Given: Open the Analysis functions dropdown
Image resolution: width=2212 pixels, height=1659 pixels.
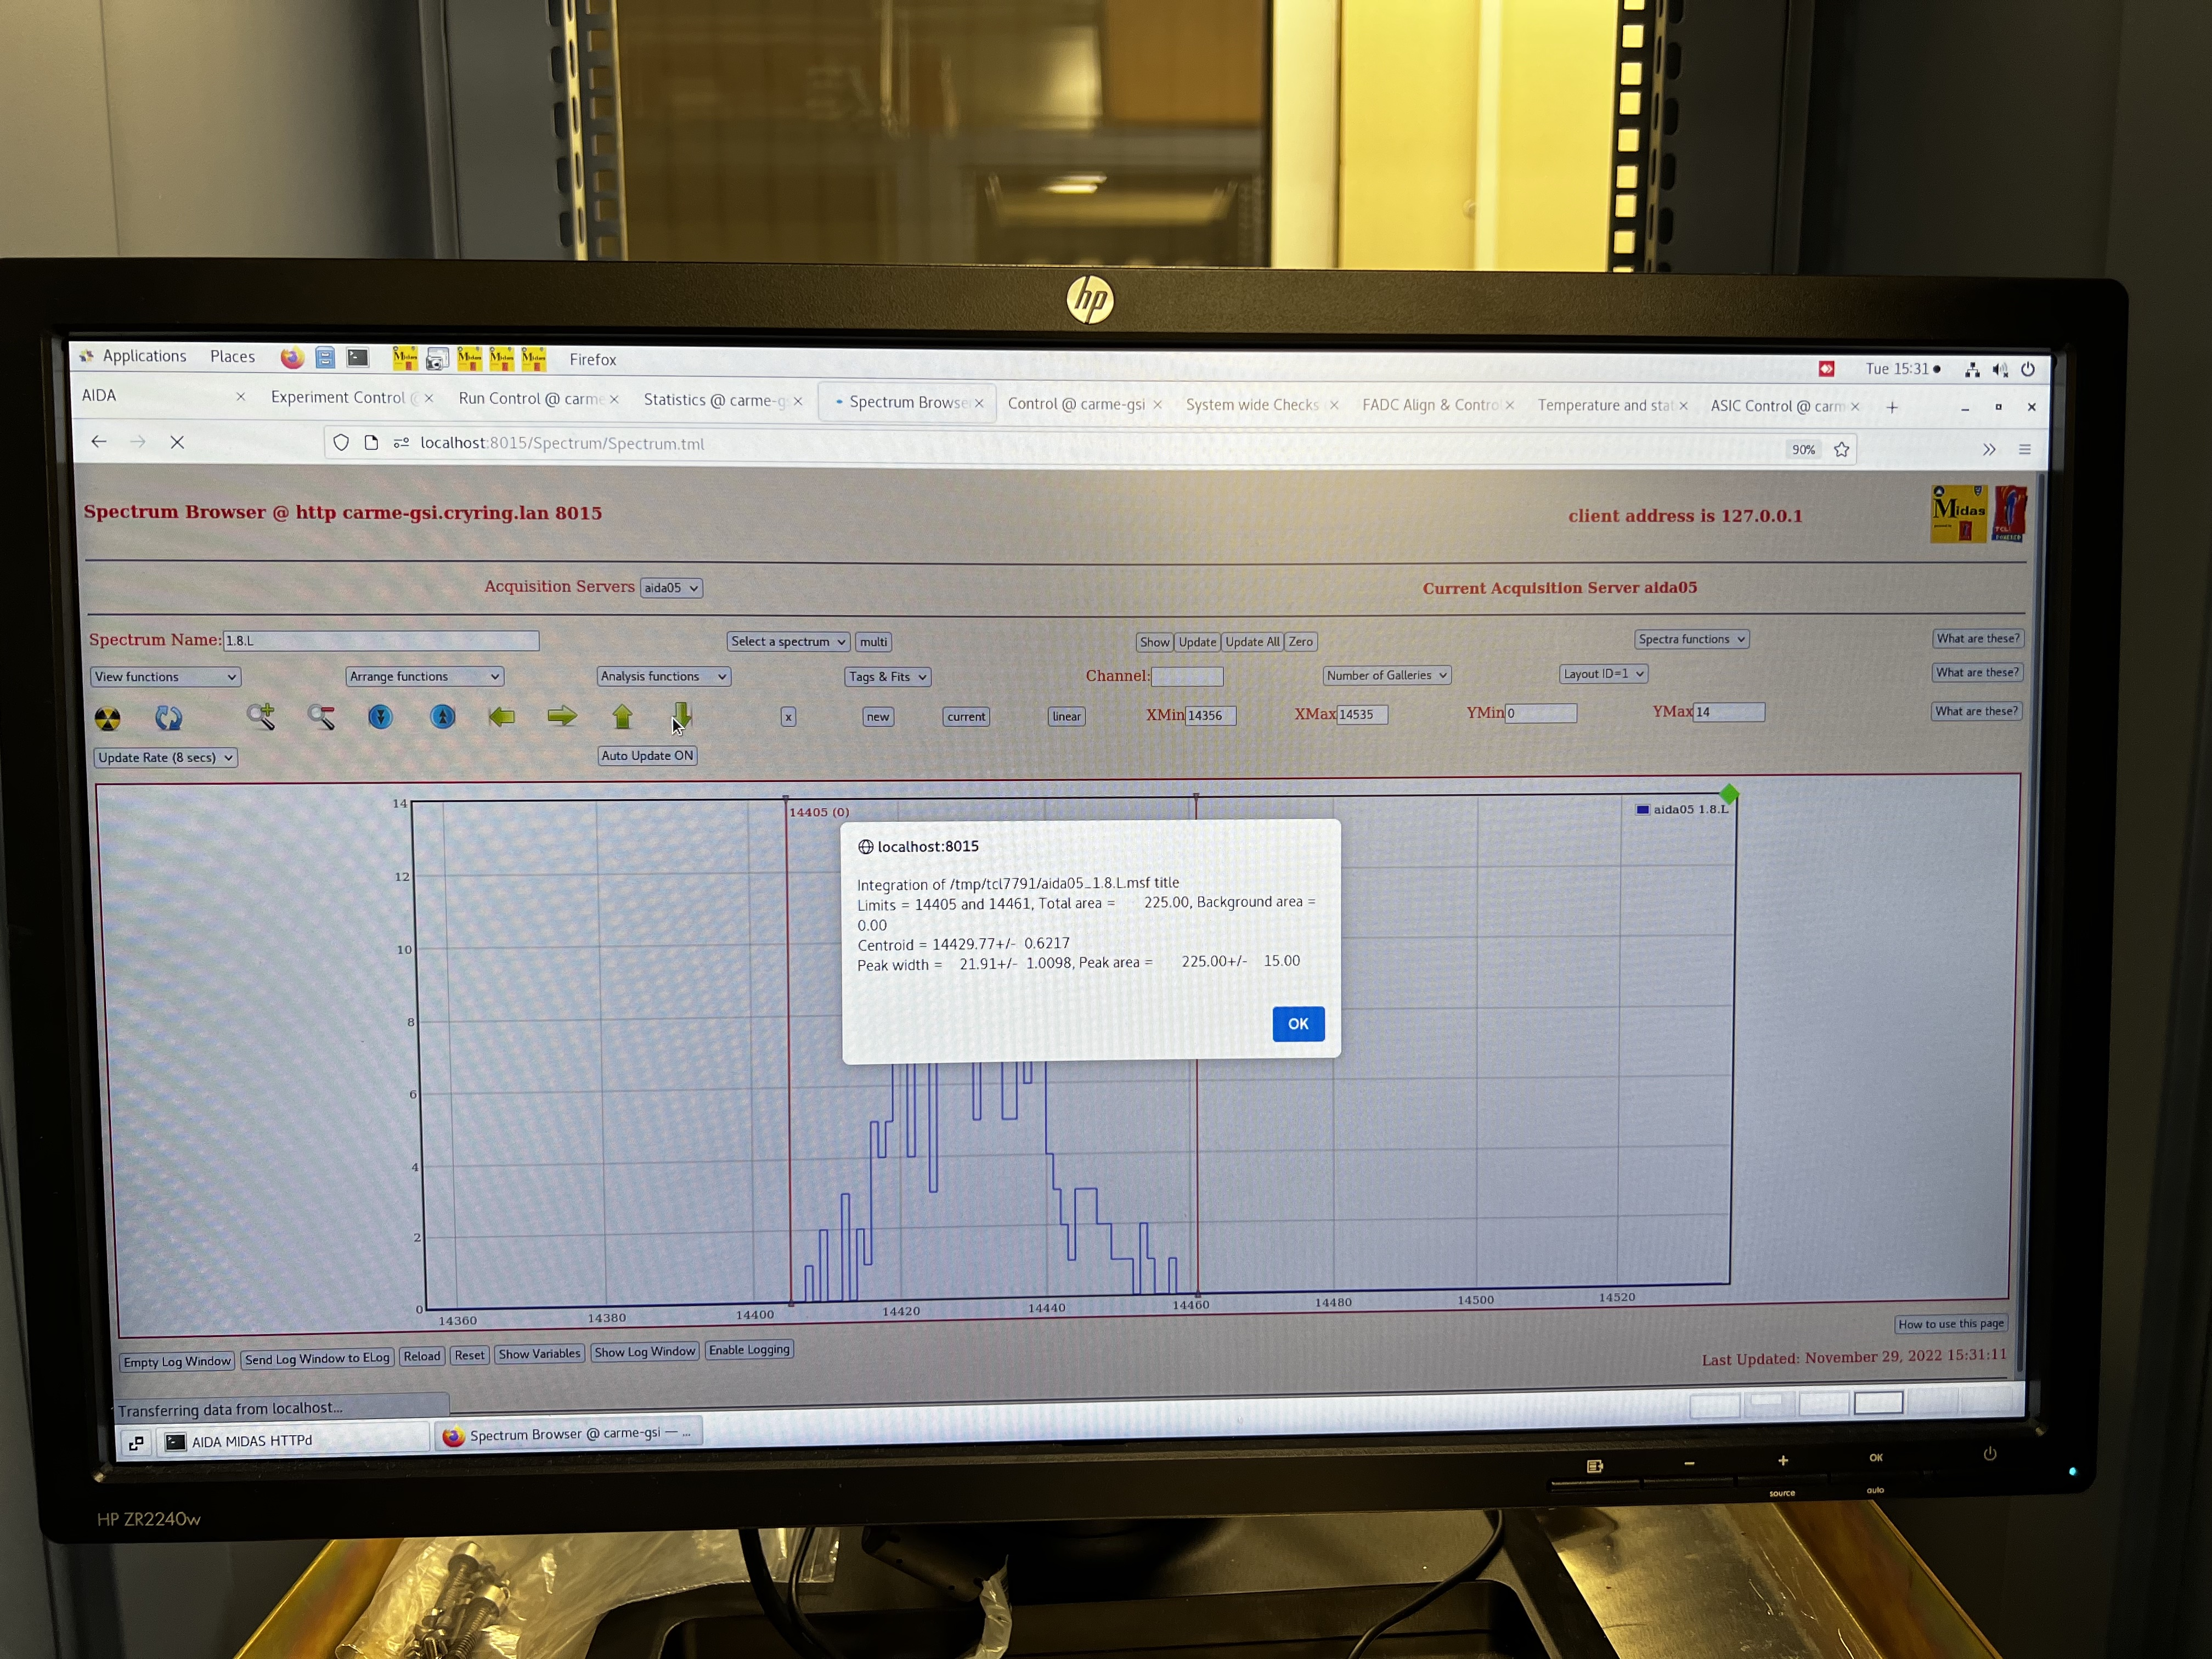Looking at the screenshot, I should [663, 677].
